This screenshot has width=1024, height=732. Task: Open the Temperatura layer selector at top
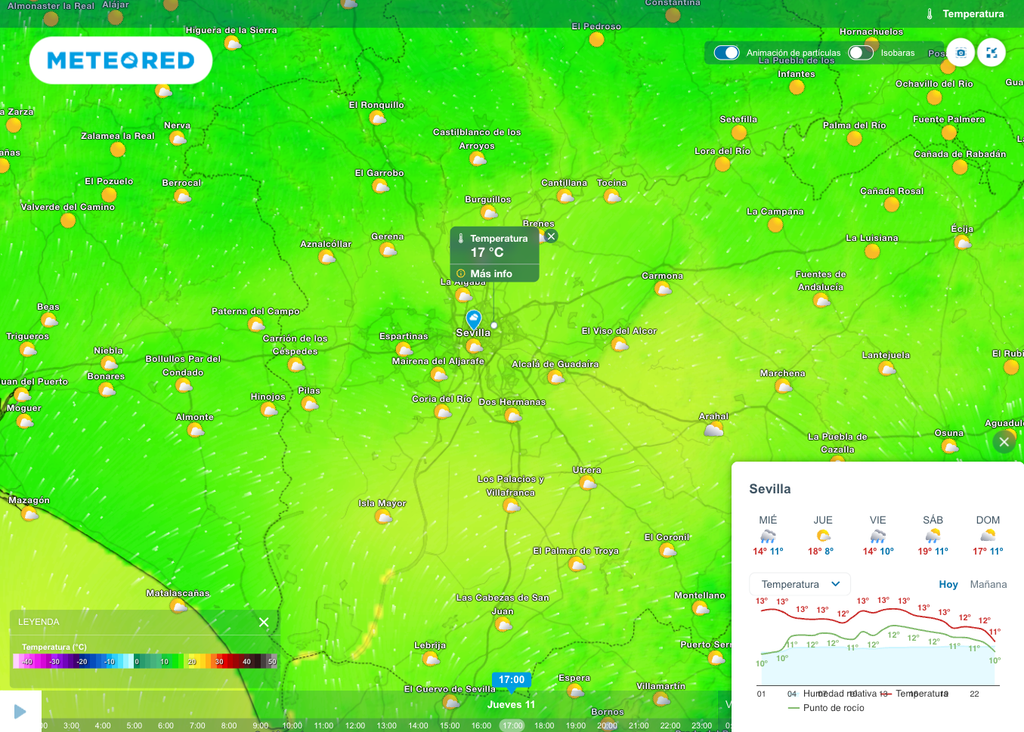pos(965,14)
